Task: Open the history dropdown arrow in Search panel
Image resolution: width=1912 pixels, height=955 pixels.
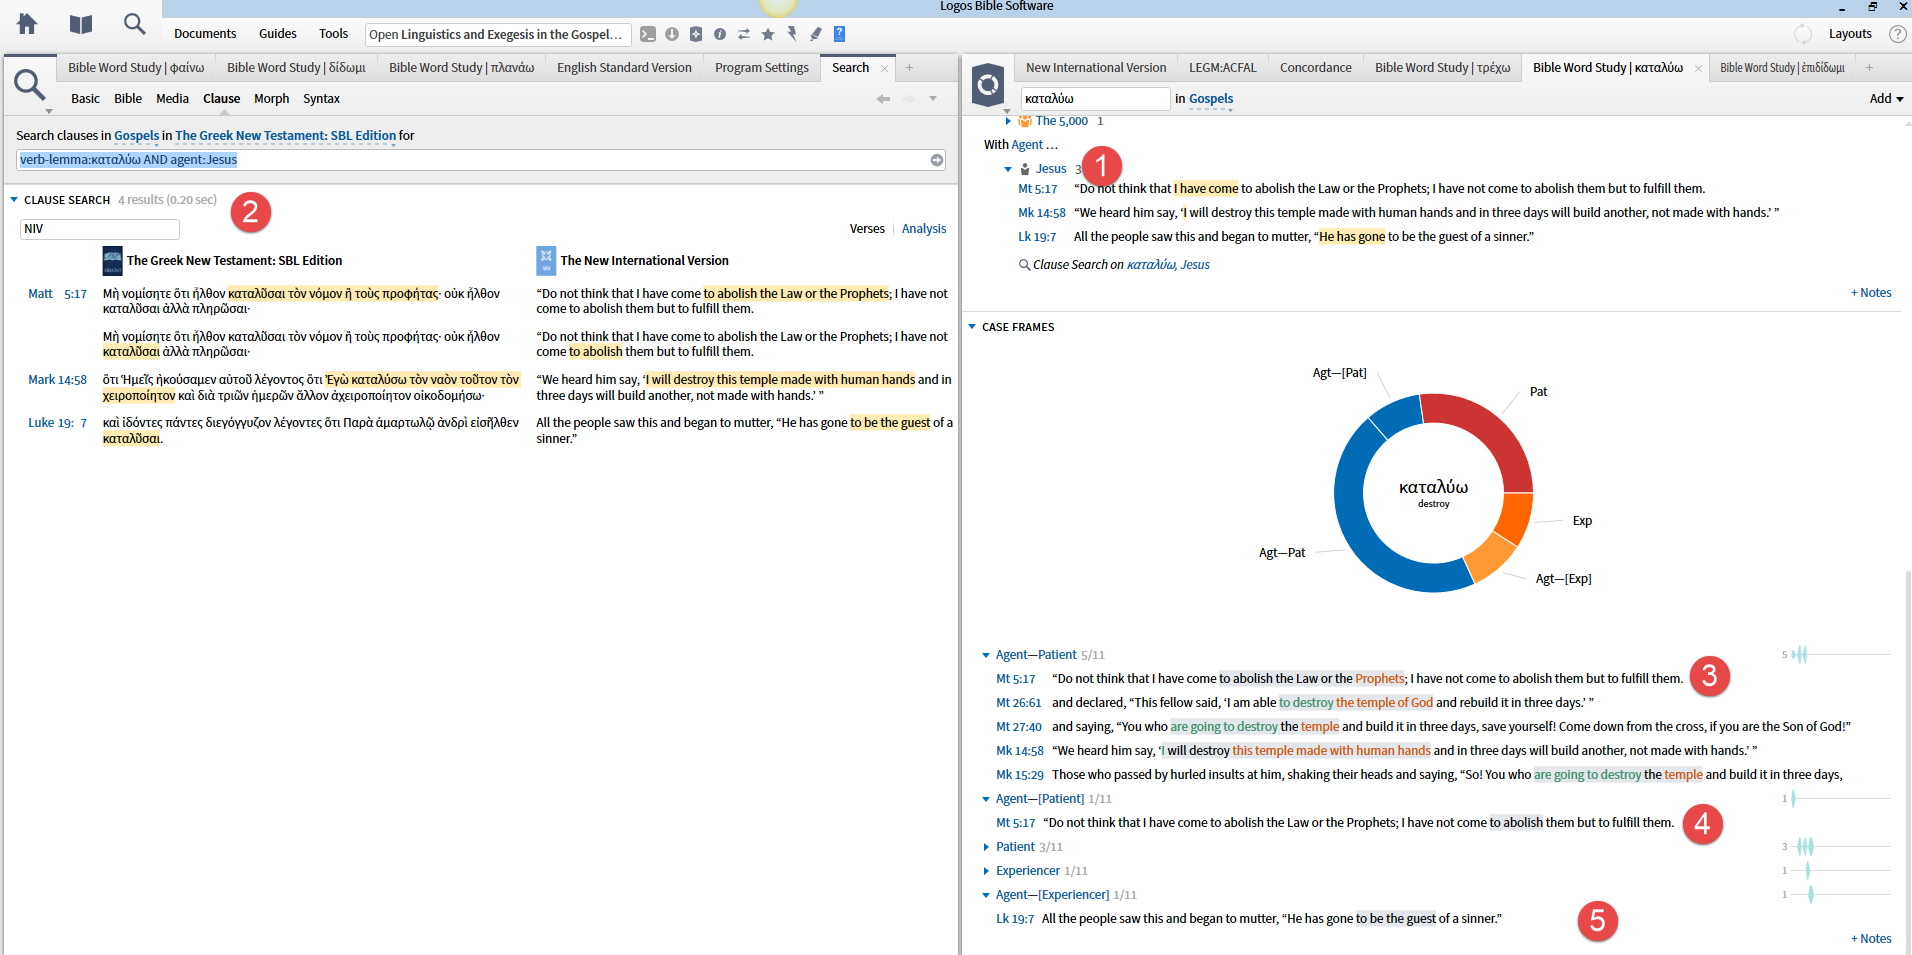Action: pos(933,99)
